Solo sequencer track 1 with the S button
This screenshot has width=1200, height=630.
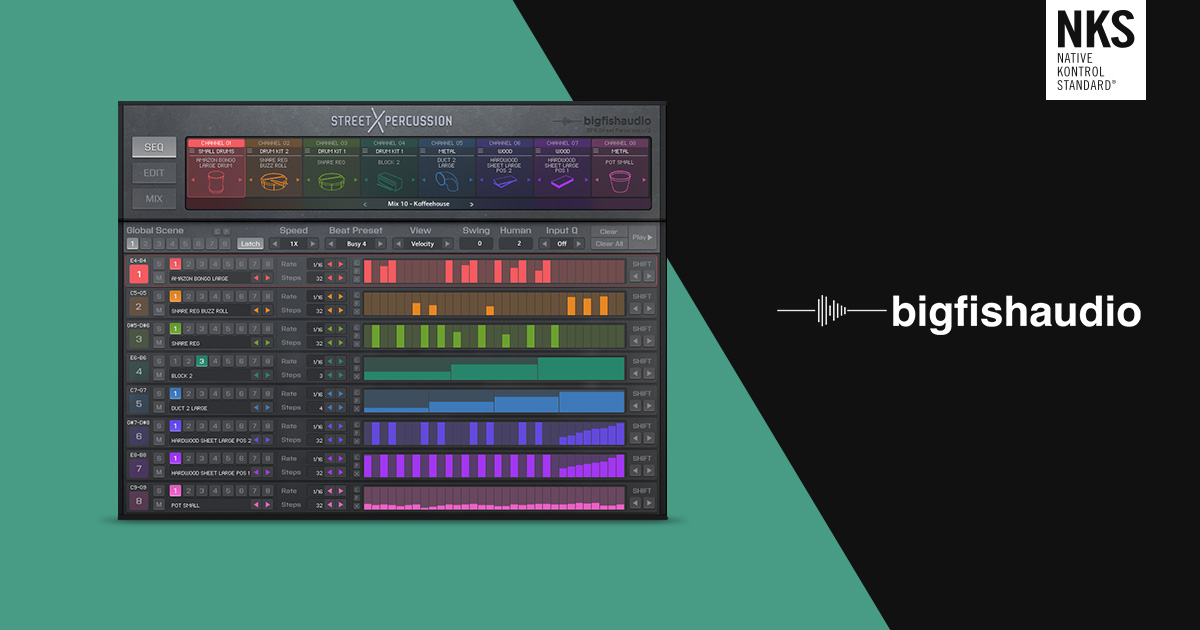pyautogui.click(x=159, y=264)
